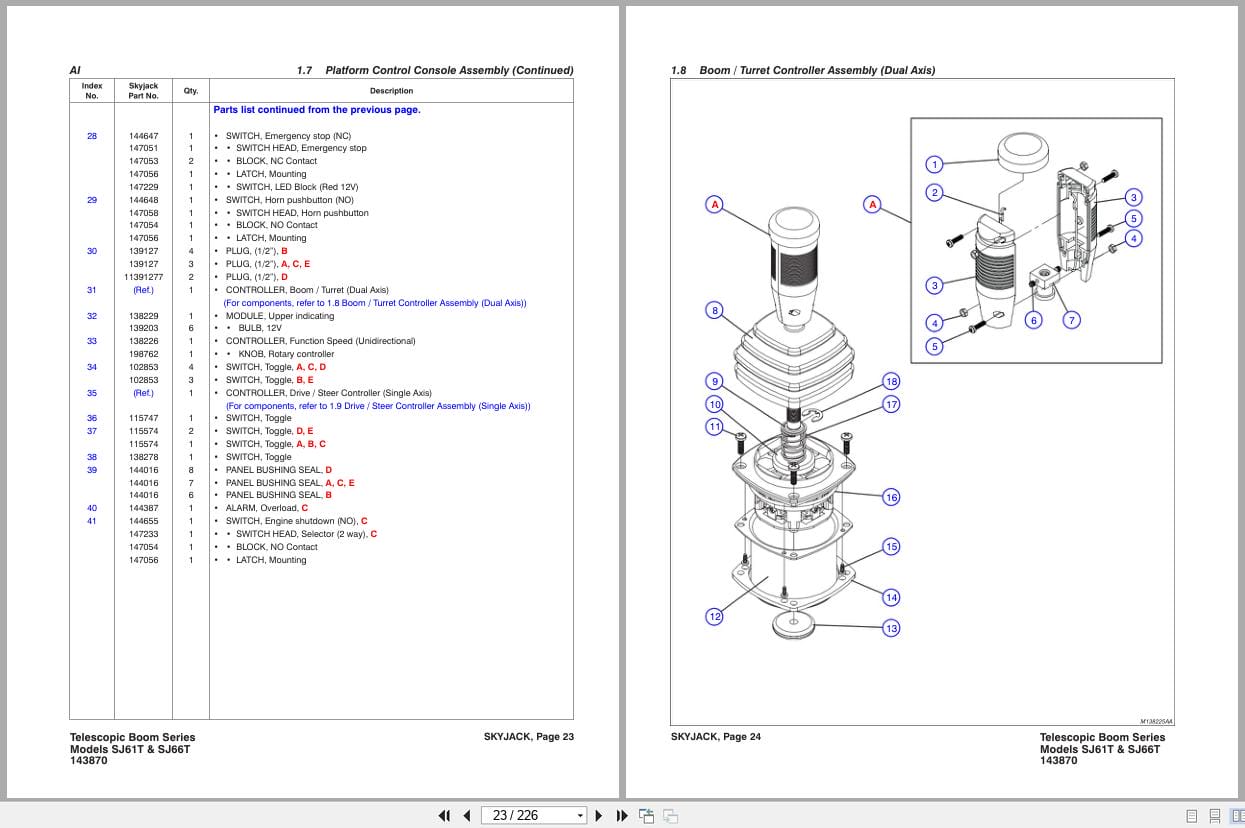Select part number 147233
The image size is (1245, 828).
143,534
